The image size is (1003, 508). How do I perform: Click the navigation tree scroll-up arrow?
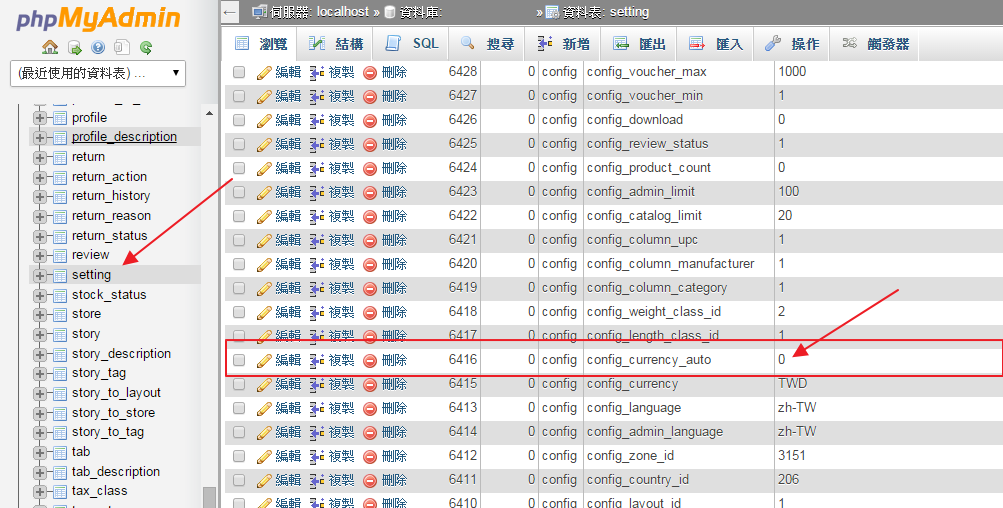[209, 113]
